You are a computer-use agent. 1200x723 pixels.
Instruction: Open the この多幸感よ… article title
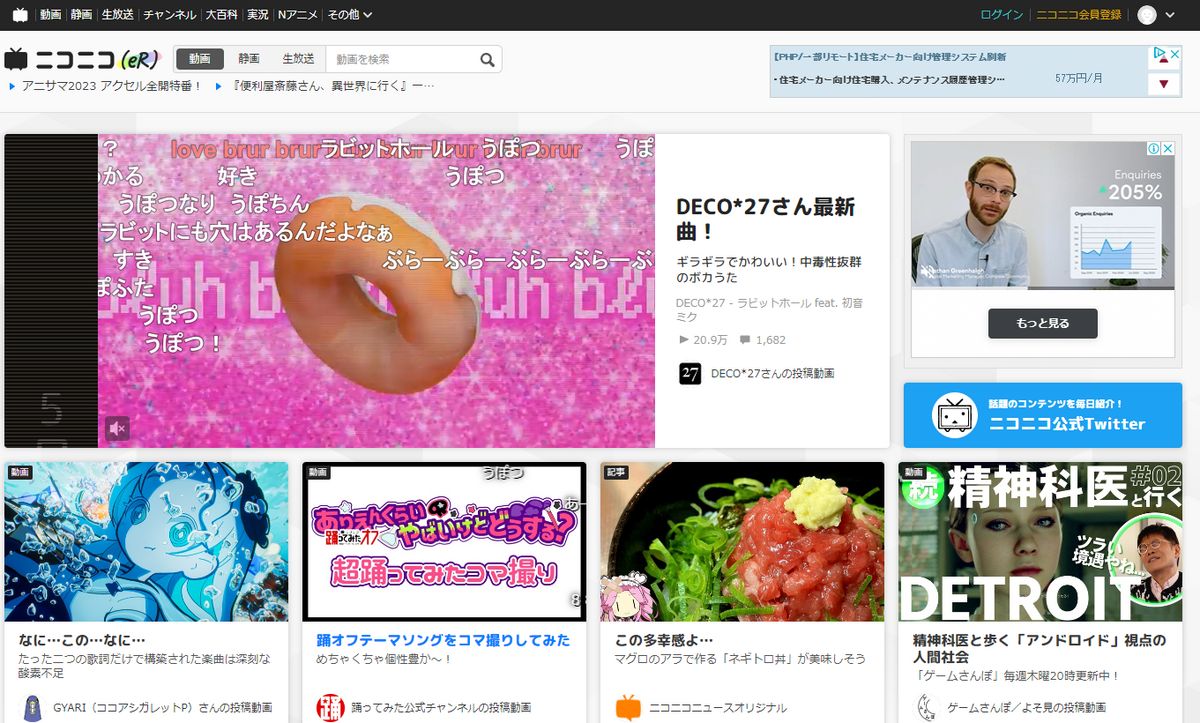(665, 640)
